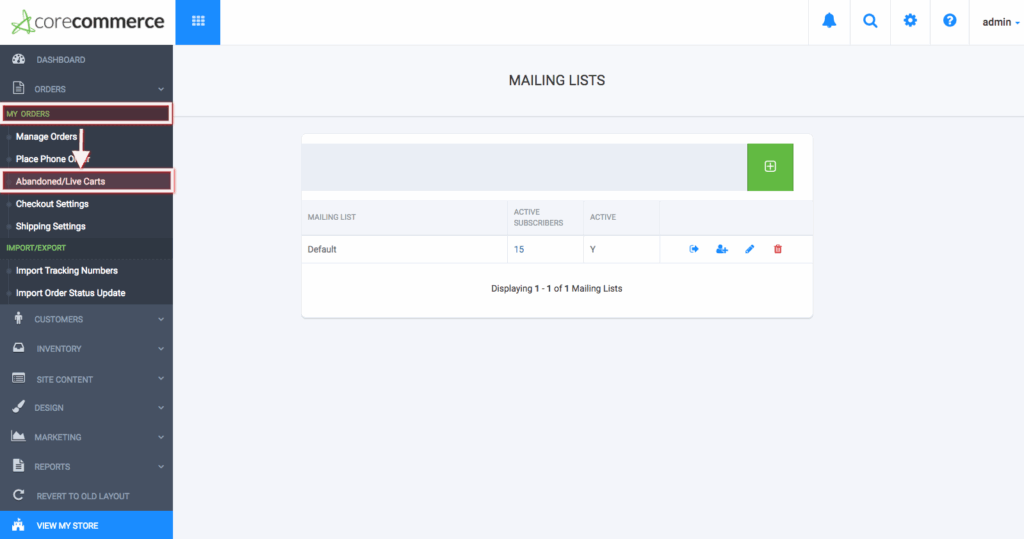Open the settings gear icon

point(910,21)
